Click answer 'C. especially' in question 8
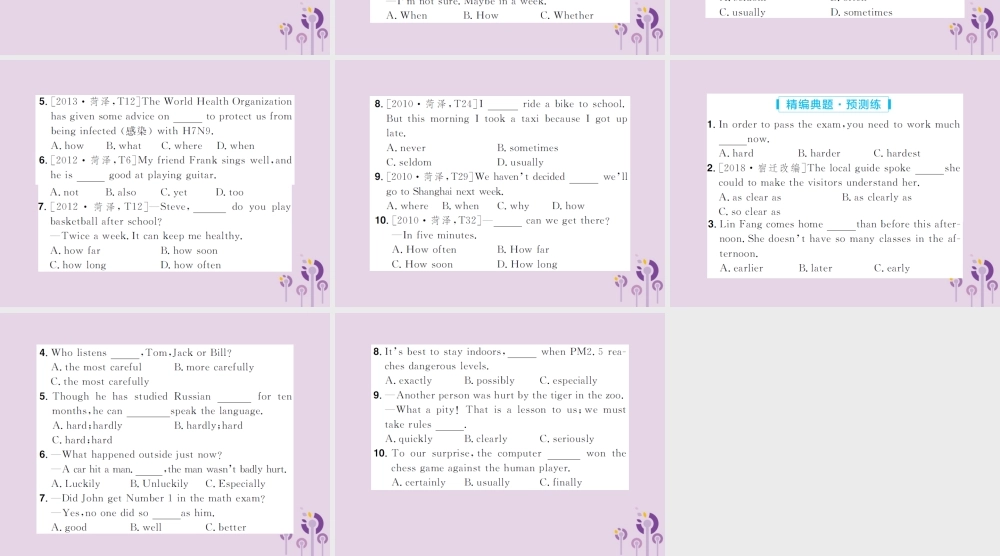Viewport: 1000px width, 556px height. pos(568,381)
